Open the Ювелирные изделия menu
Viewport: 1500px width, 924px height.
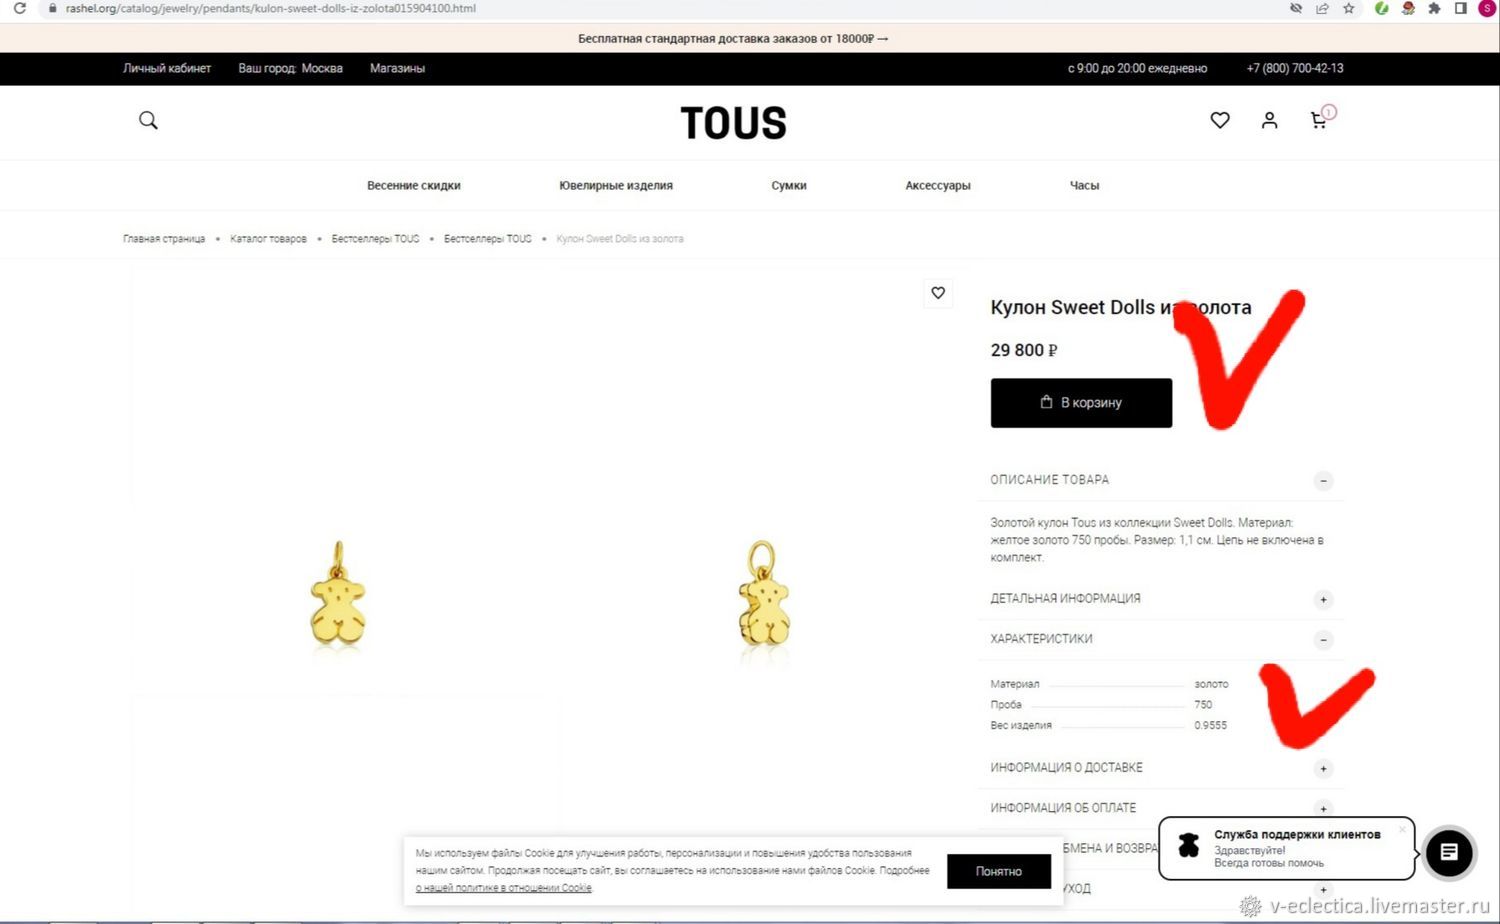point(616,186)
